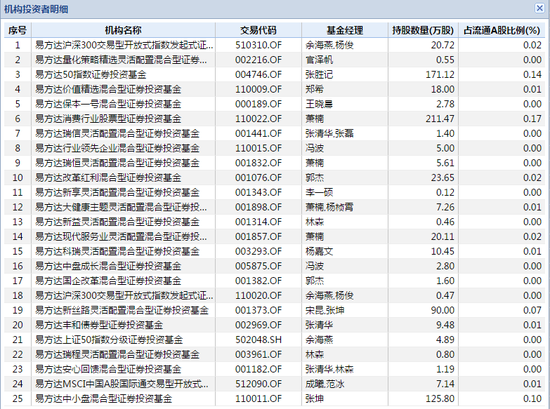Select fund 易方达新益灵活配置混合型证券投资基金
The width and height of the screenshot is (550, 409).
tap(118, 222)
